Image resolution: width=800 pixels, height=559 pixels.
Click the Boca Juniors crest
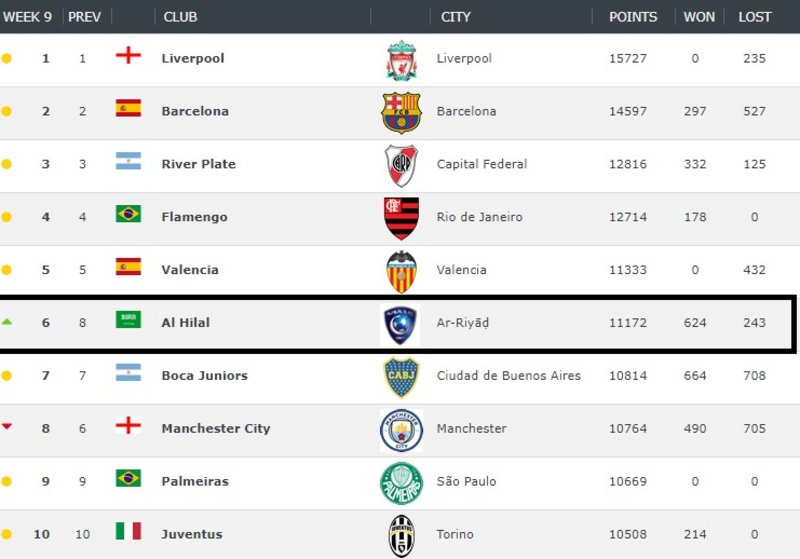coord(401,377)
